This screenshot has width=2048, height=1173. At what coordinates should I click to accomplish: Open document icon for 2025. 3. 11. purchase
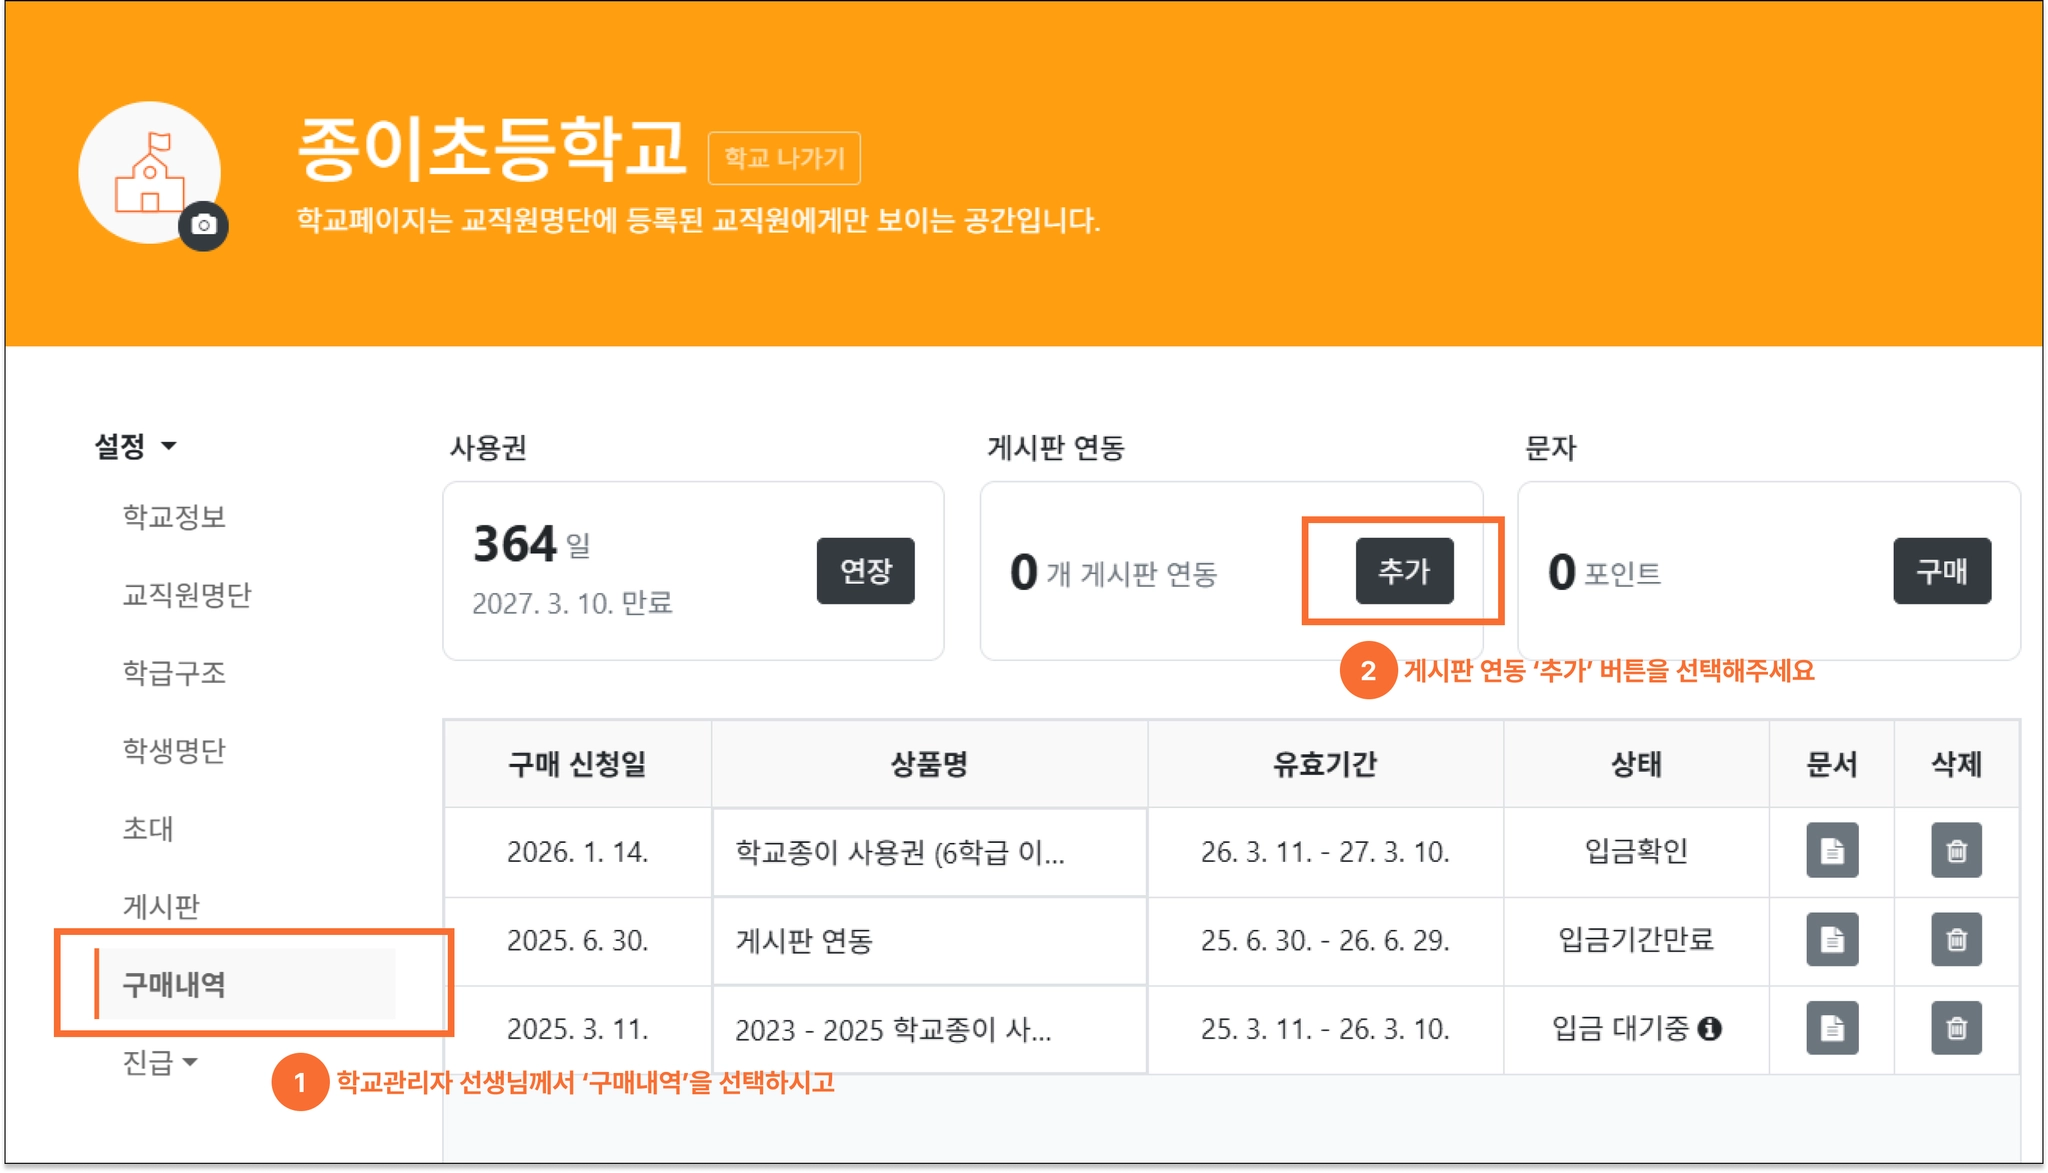point(1831,1028)
